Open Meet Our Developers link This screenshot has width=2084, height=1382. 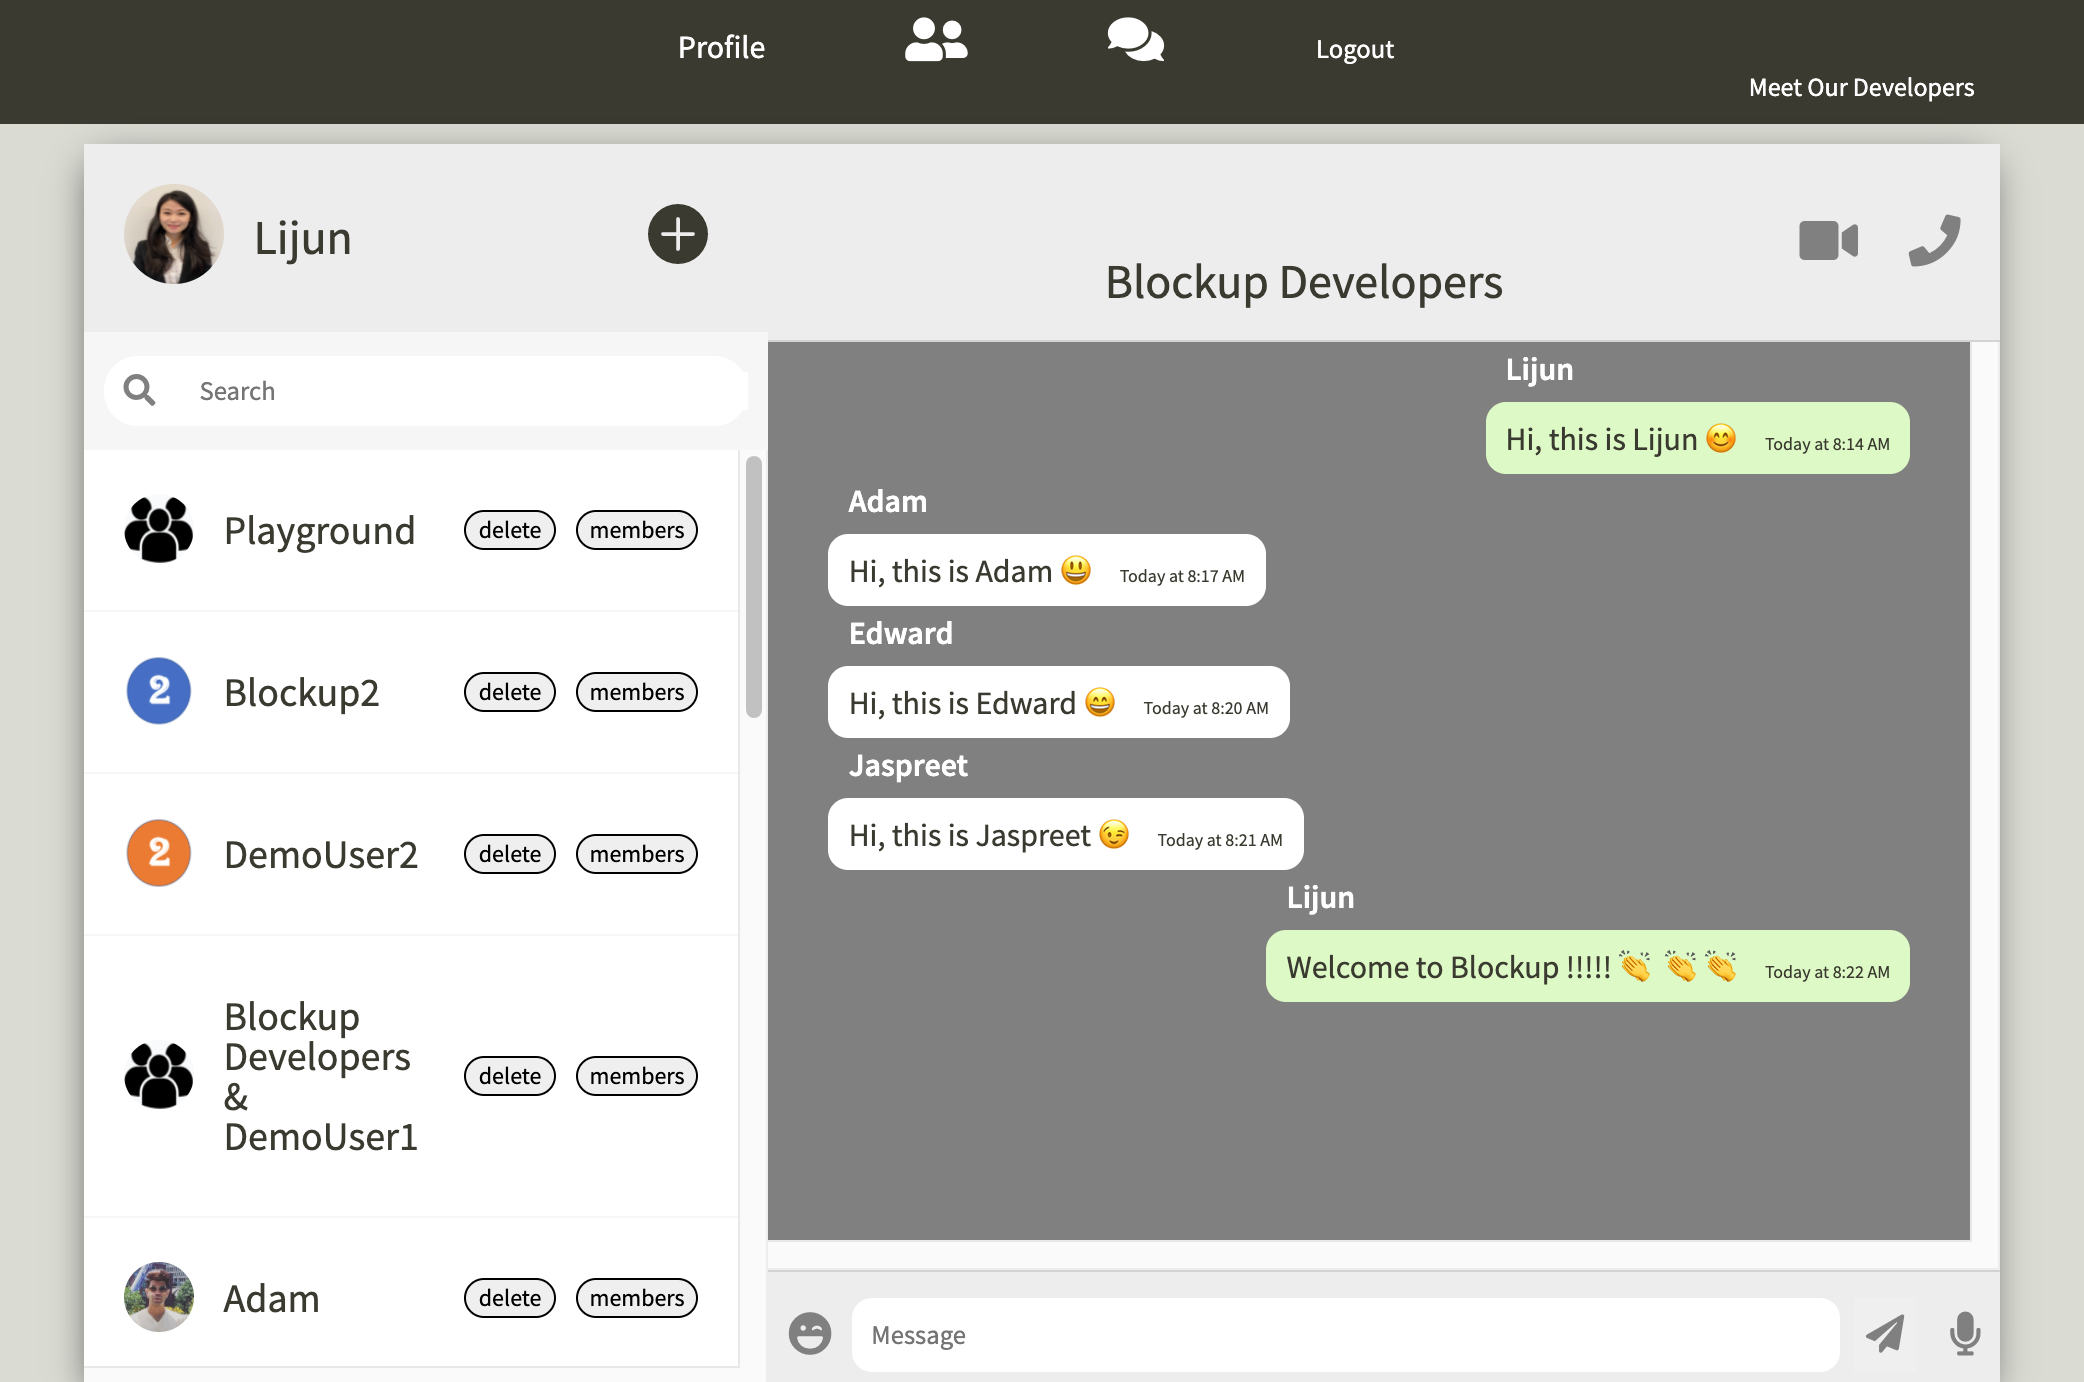(x=1861, y=87)
